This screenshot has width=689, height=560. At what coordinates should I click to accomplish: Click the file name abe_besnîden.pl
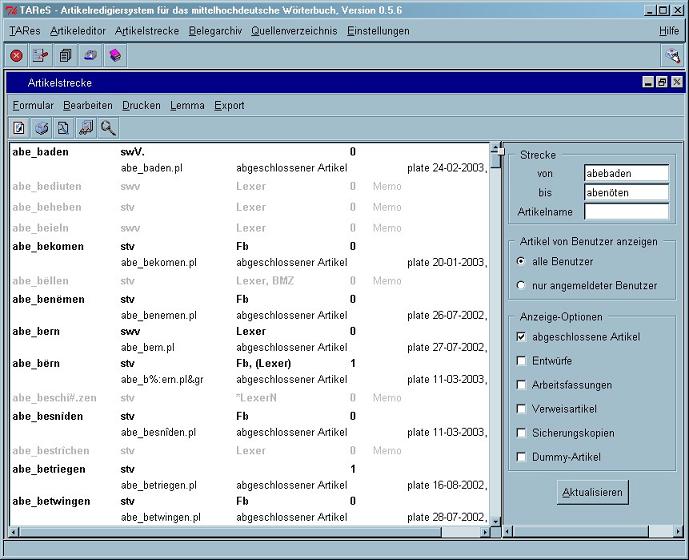(x=159, y=433)
